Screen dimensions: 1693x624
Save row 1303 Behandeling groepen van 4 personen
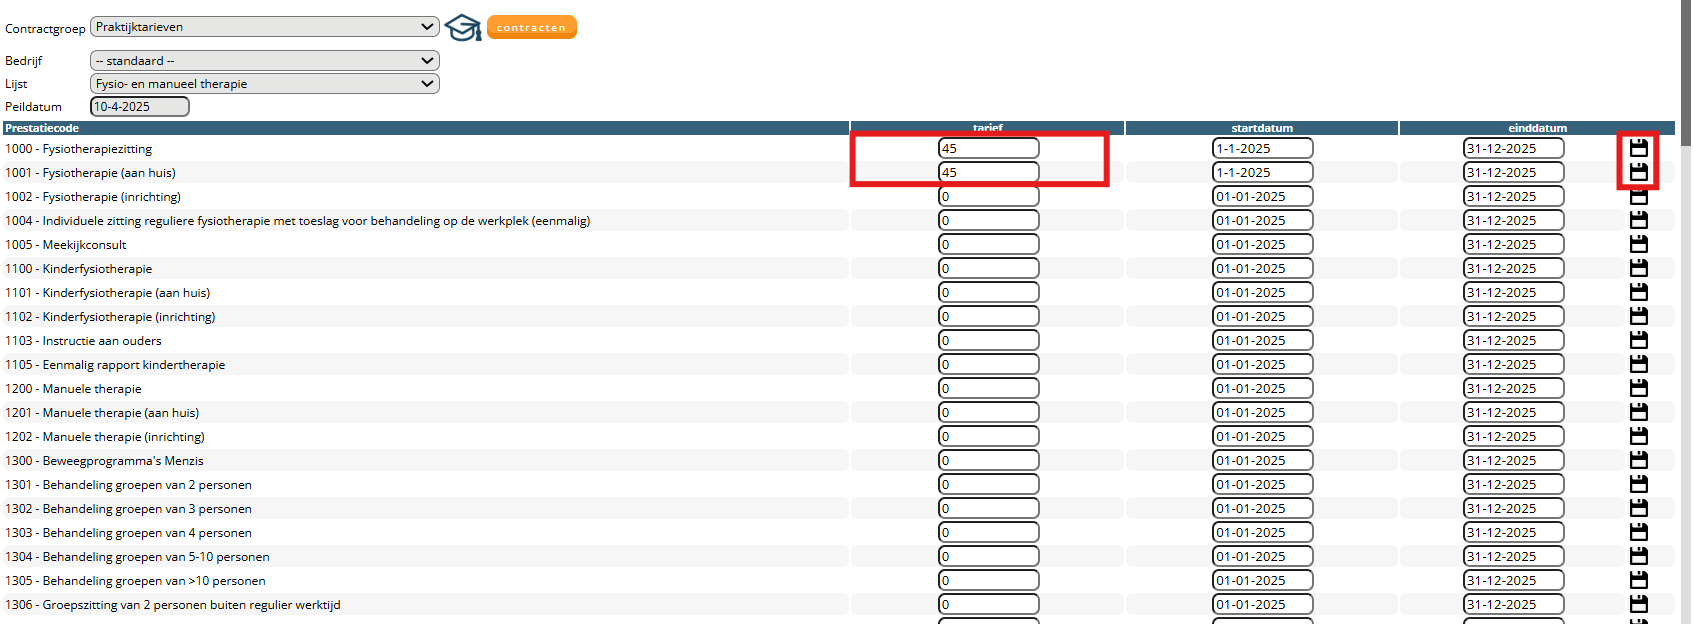point(1638,532)
